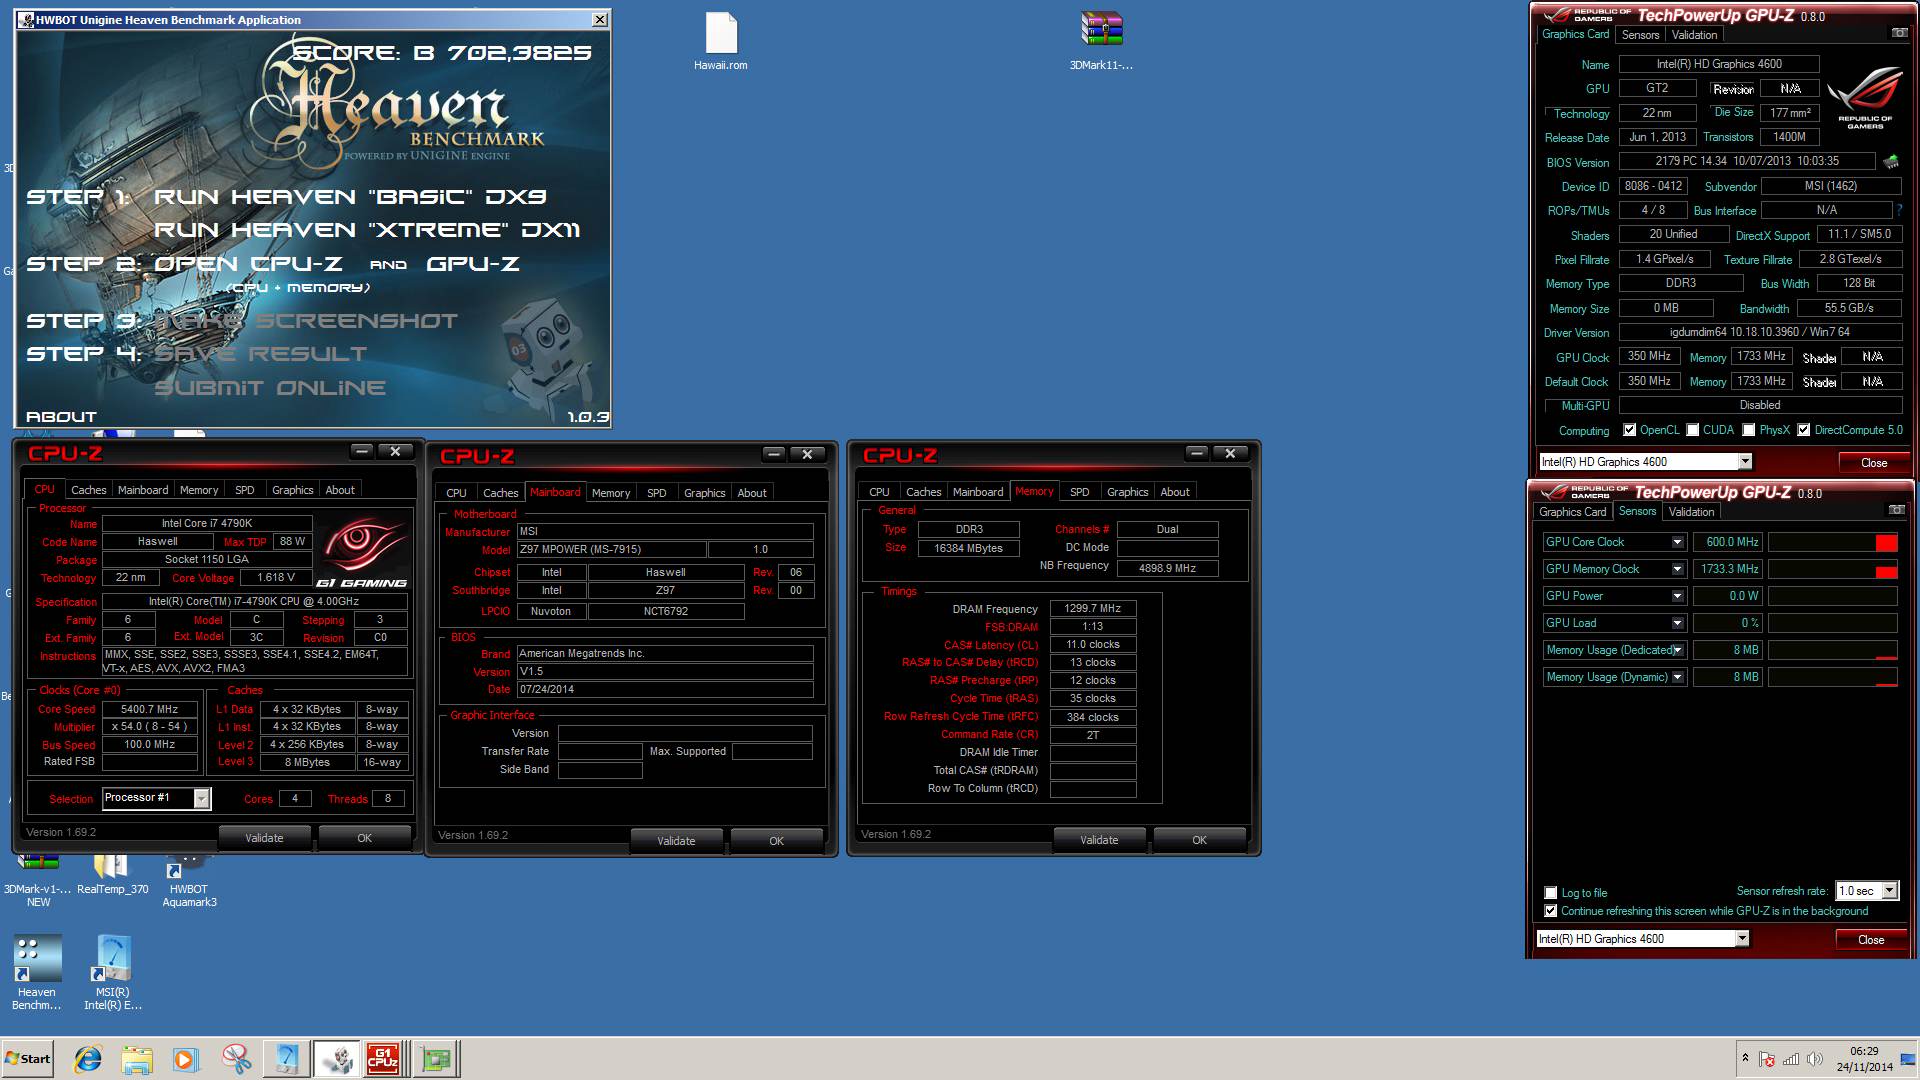
Task: Click Run Heaven Xtreme DX11 step
Action: pos(367,230)
